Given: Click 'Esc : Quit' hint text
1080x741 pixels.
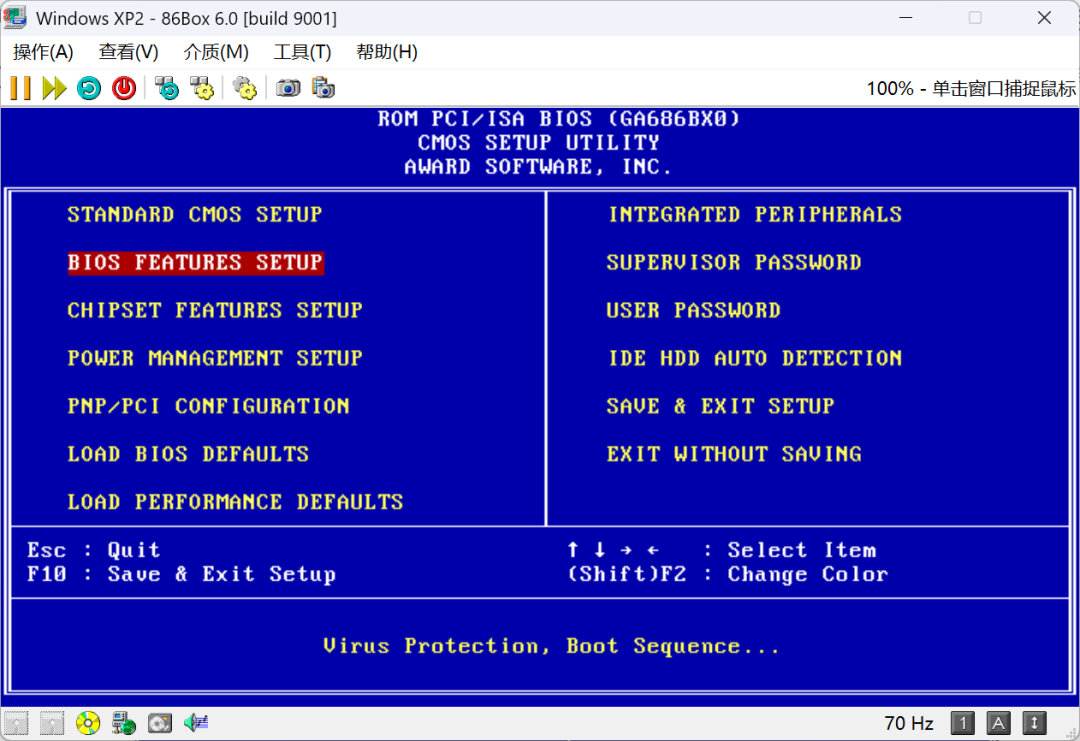Looking at the screenshot, I should tap(94, 550).
